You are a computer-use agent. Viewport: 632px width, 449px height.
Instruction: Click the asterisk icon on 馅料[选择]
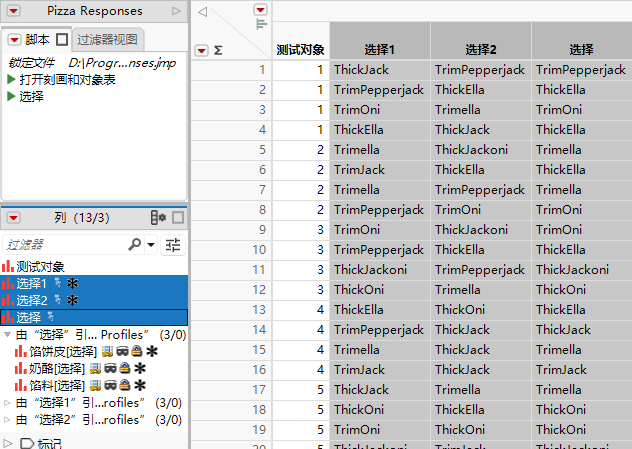point(140,385)
